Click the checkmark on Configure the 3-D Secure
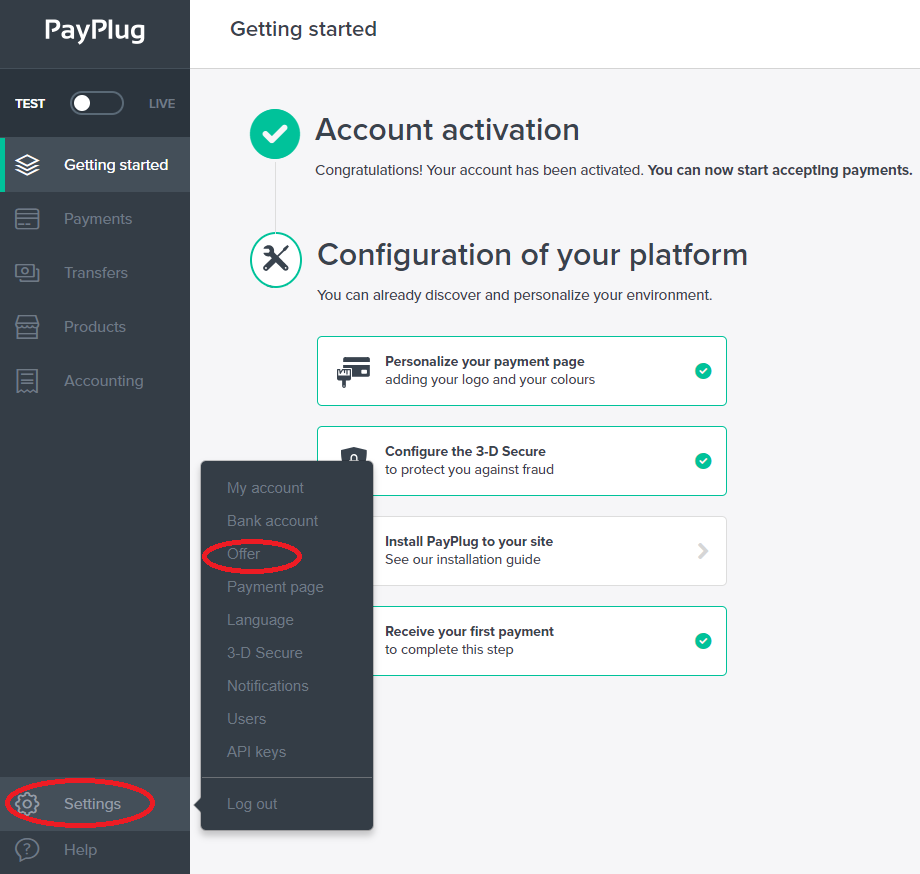 703,461
